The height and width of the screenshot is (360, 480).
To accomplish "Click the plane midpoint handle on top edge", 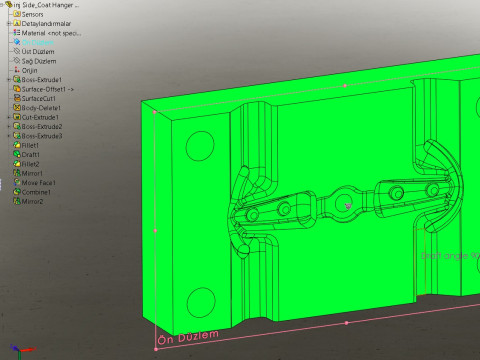I will [345, 86].
